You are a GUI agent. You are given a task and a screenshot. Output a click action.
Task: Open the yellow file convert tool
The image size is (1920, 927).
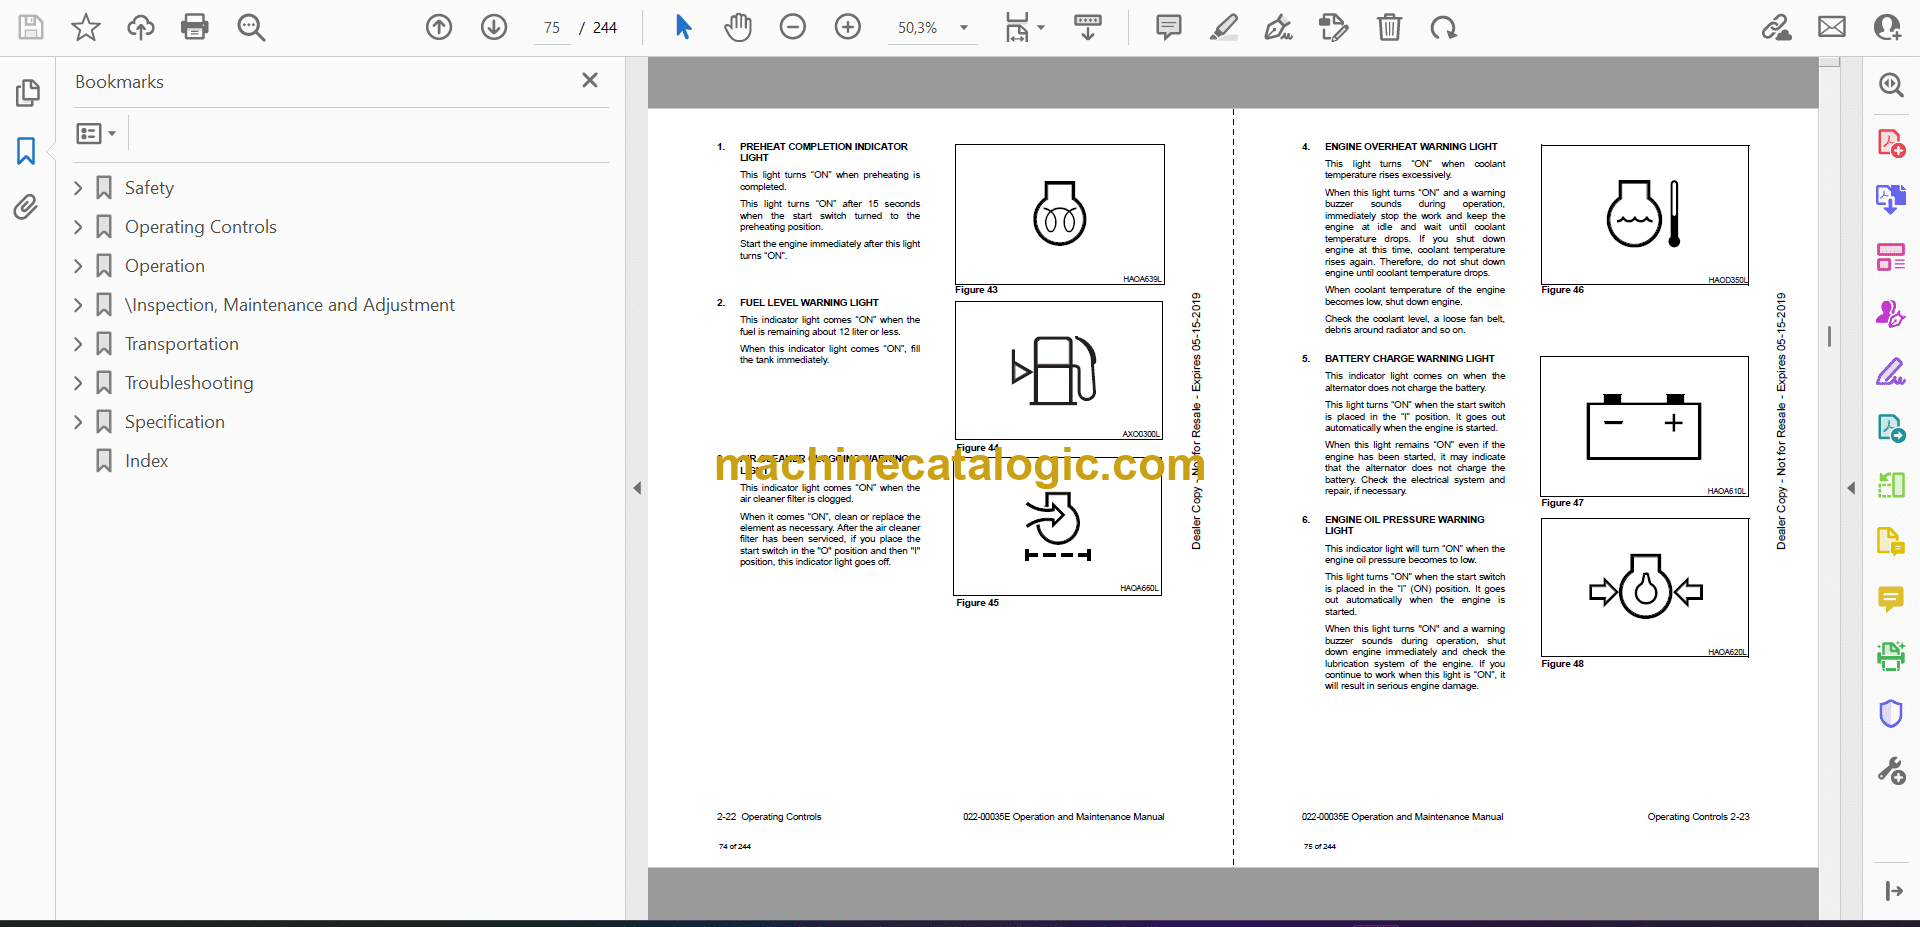pos(1890,542)
